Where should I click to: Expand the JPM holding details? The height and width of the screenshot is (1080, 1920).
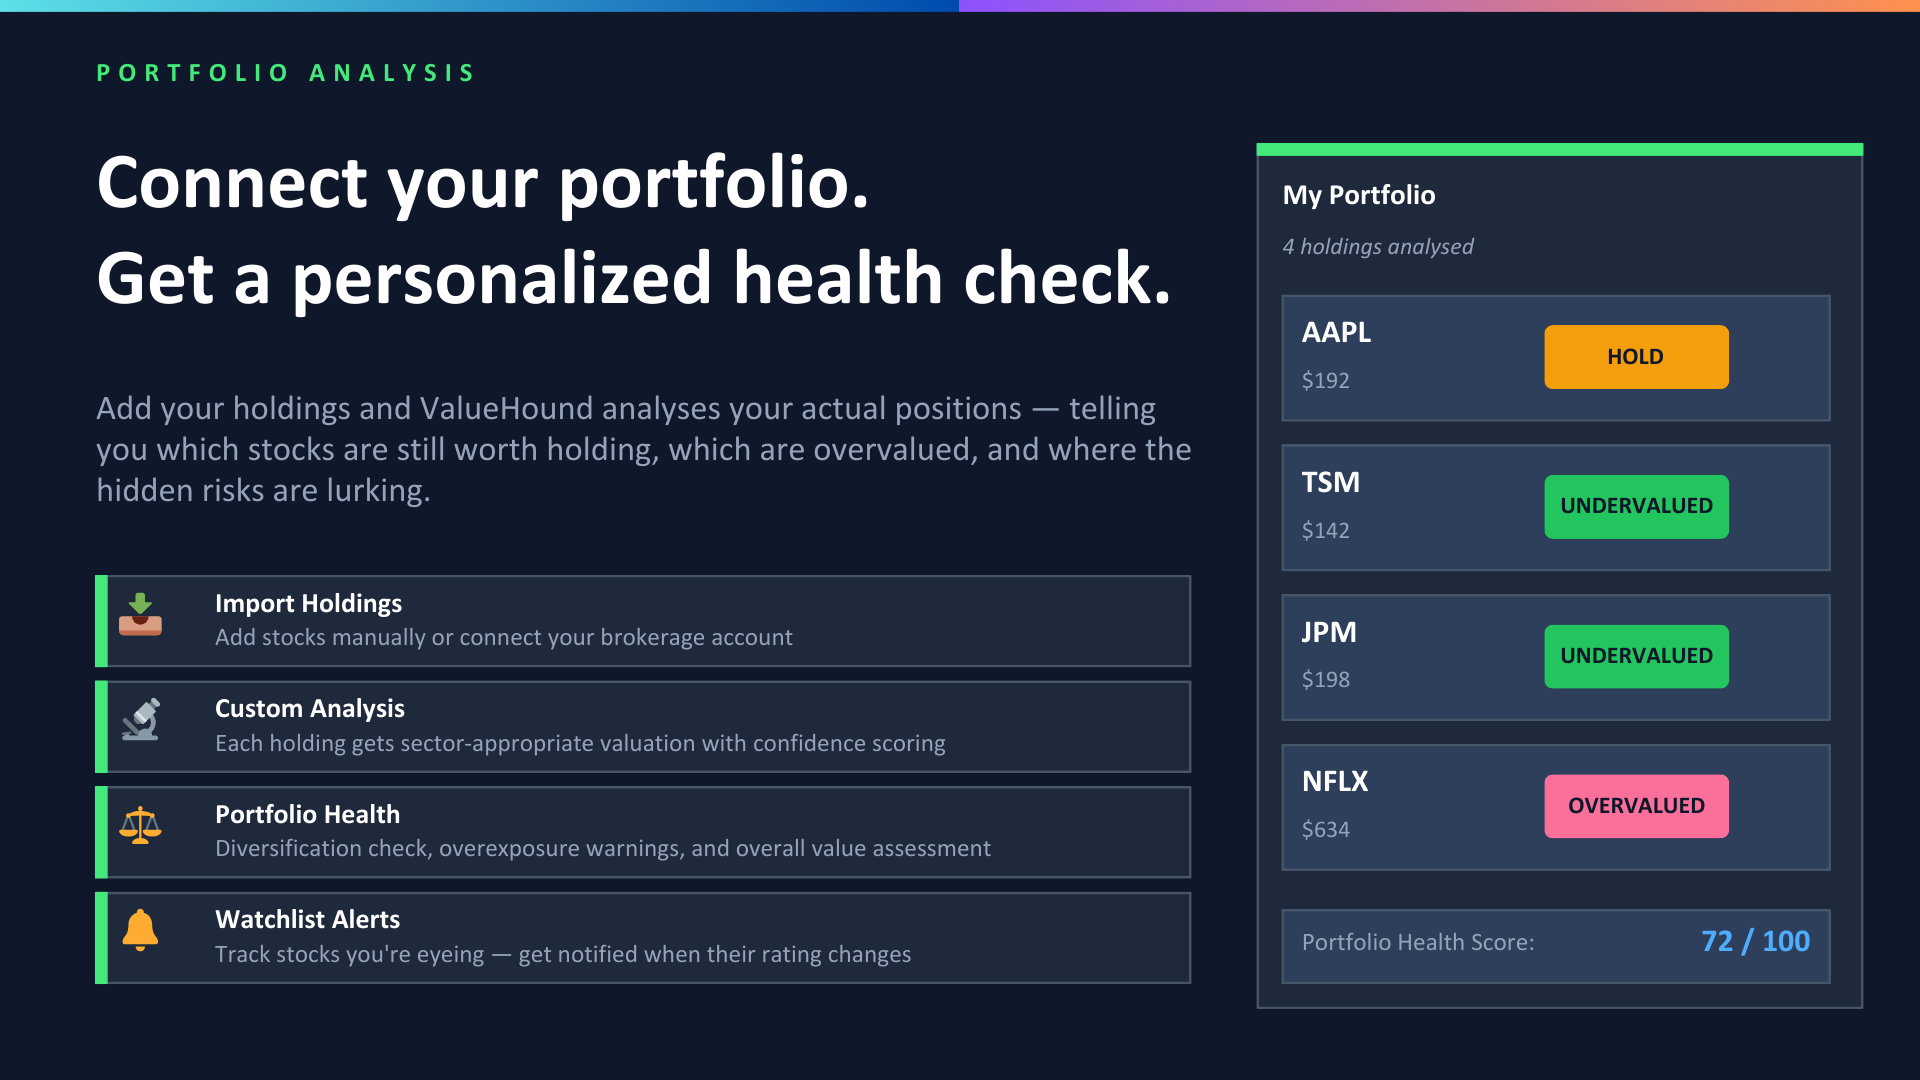[x=1555, y=657]
